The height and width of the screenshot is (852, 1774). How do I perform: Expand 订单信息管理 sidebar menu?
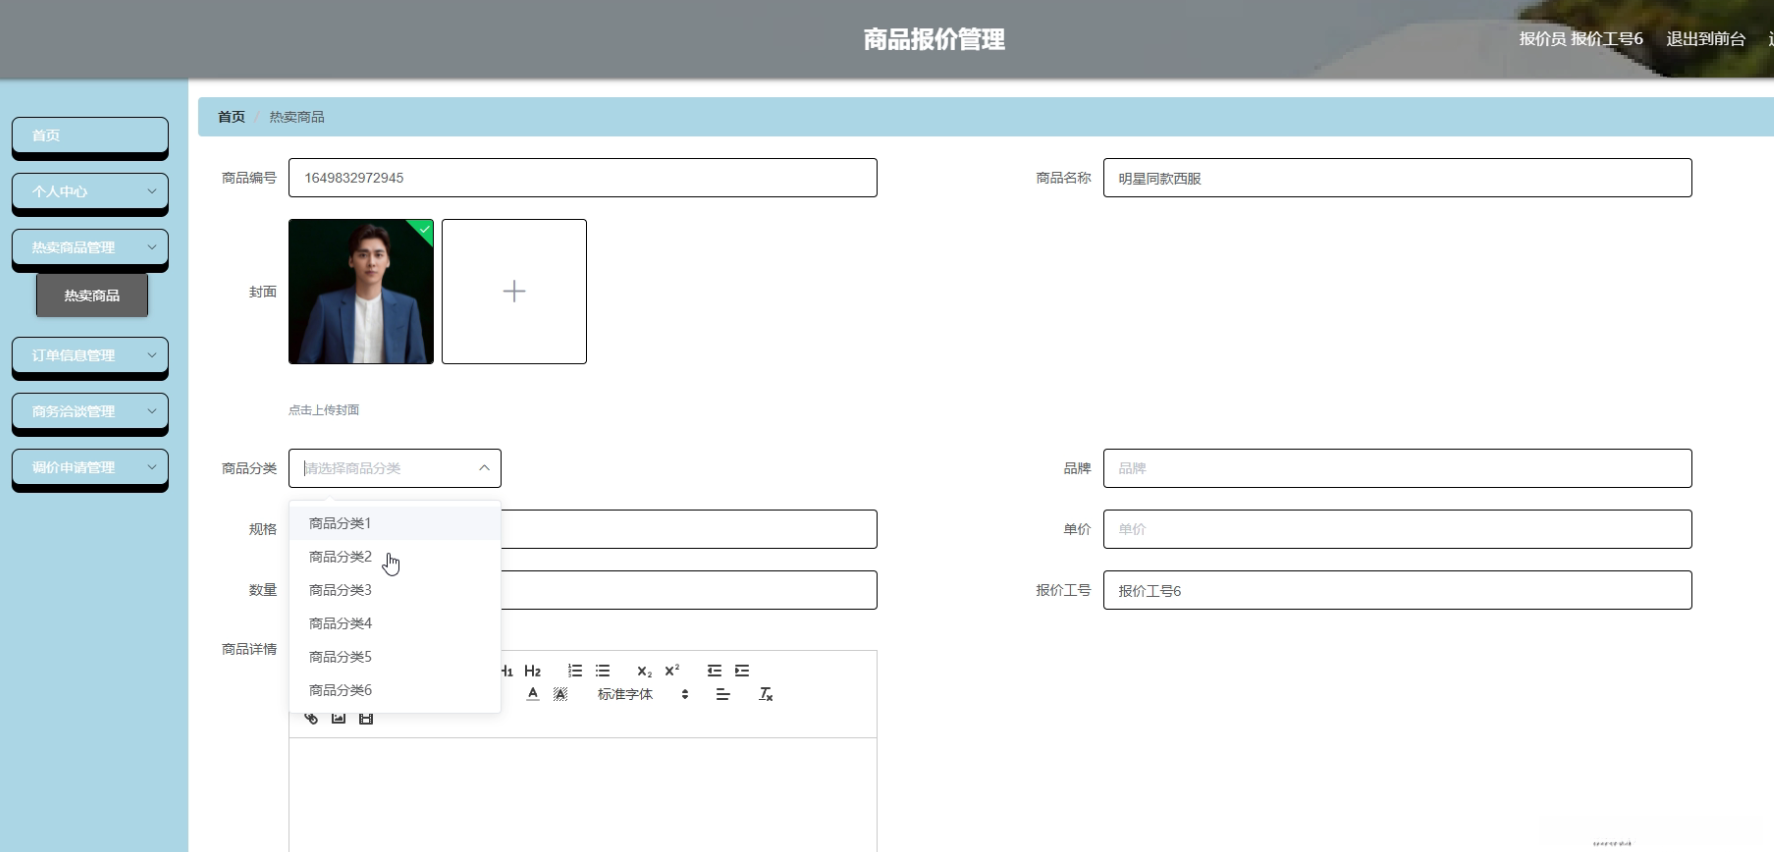(90, 355)
